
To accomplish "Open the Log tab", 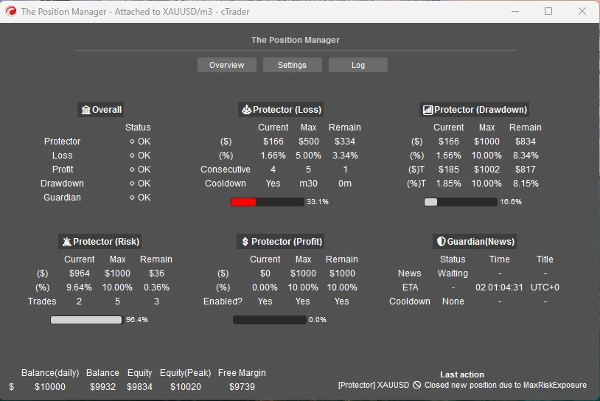I will point(358,65).
